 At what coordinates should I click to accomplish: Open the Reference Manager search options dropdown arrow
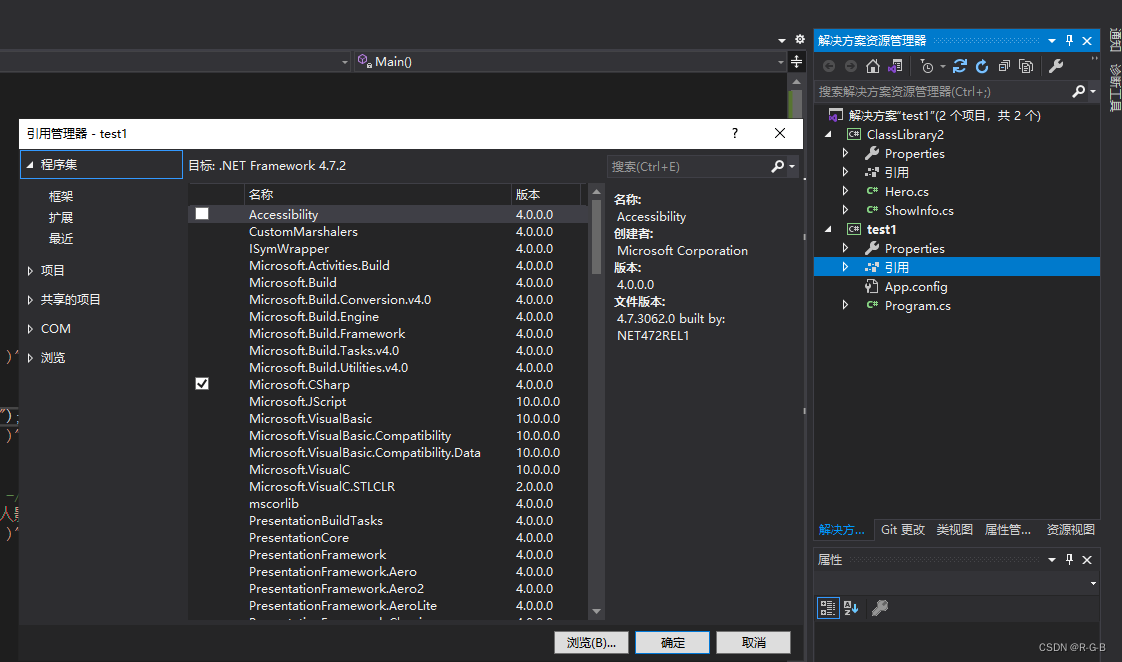coord(792,167)
